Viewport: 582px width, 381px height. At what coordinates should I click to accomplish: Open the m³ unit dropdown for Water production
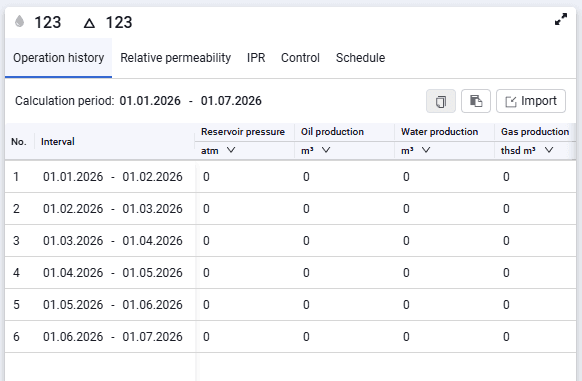point(416,150)
